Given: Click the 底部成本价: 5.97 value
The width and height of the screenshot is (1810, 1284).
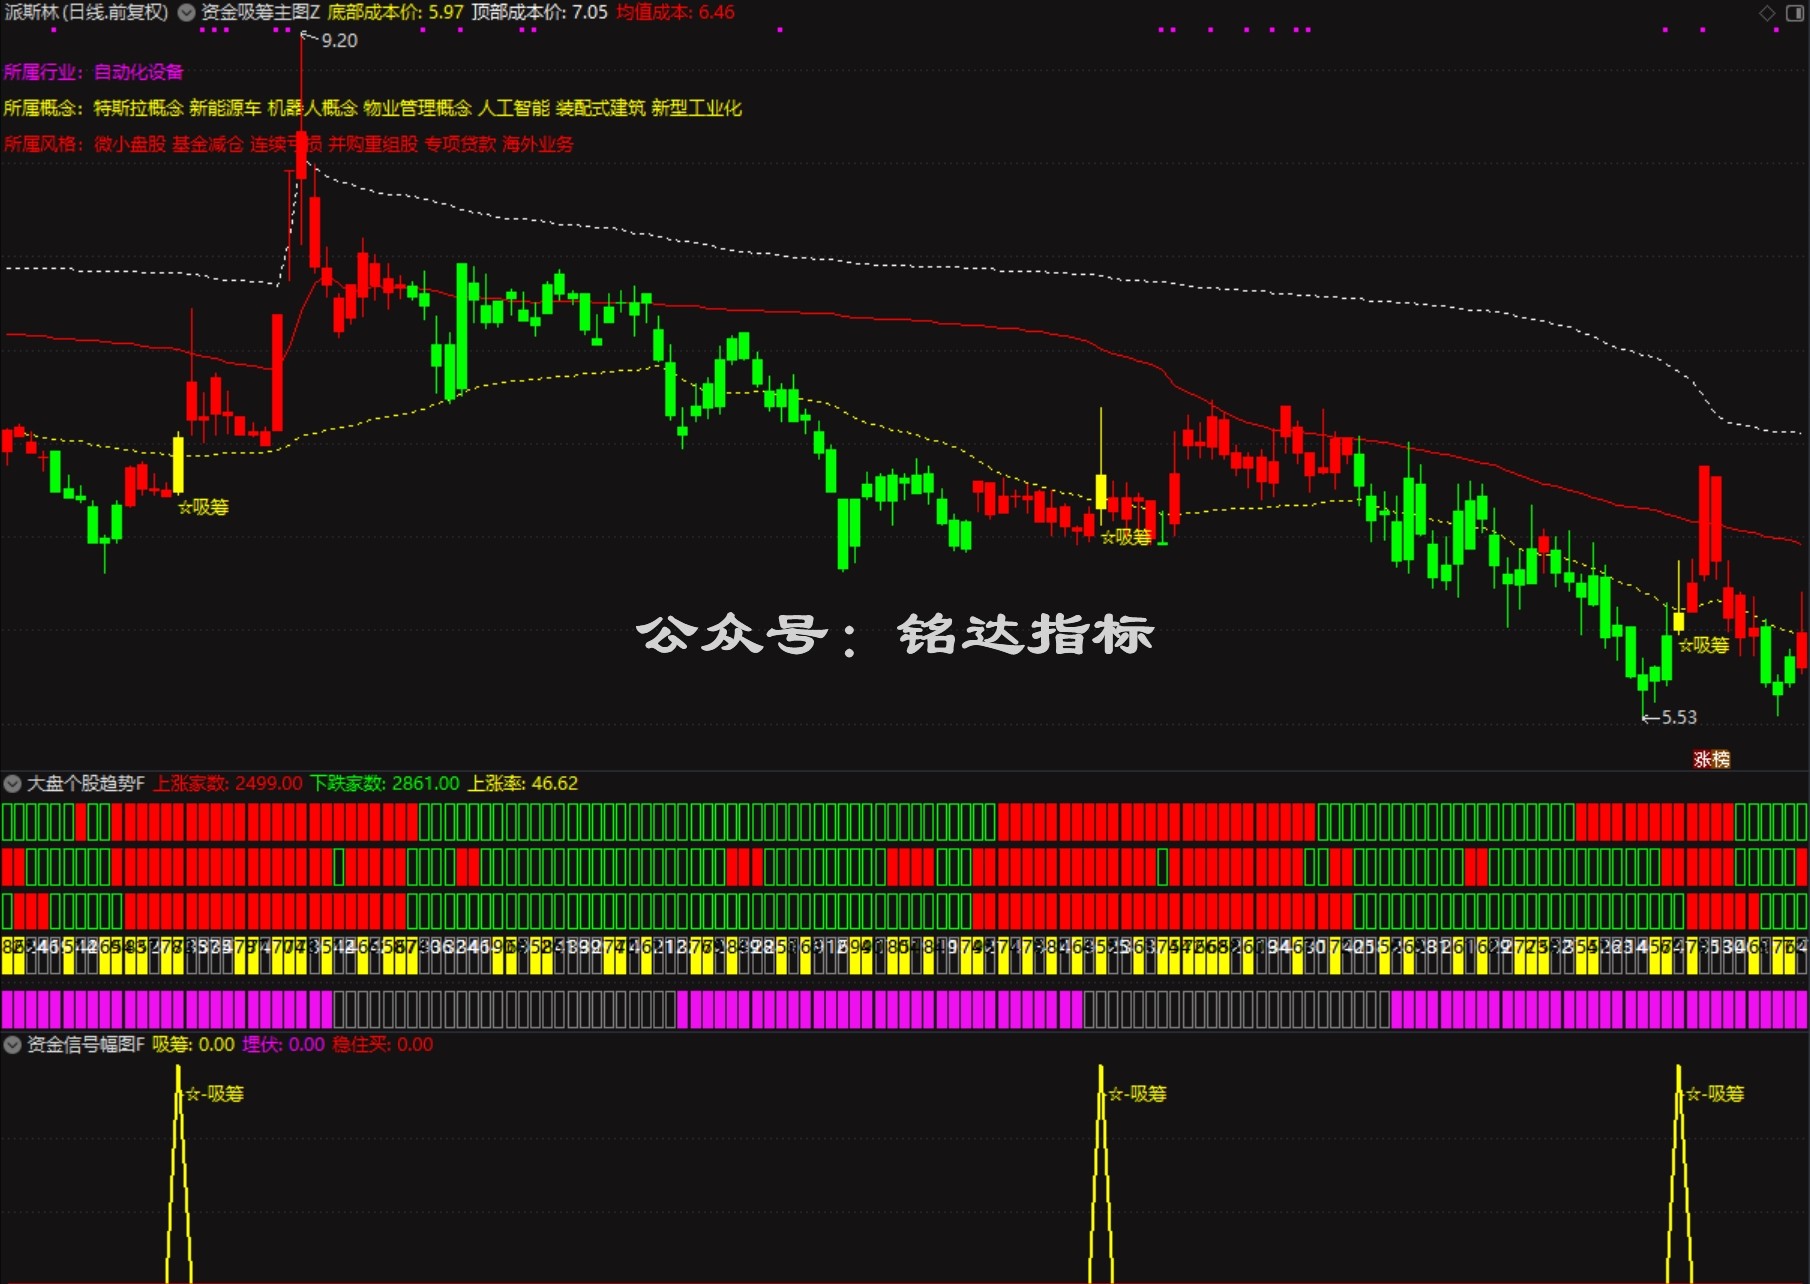Looking at the screenshot, I should (x=396, y=13).
